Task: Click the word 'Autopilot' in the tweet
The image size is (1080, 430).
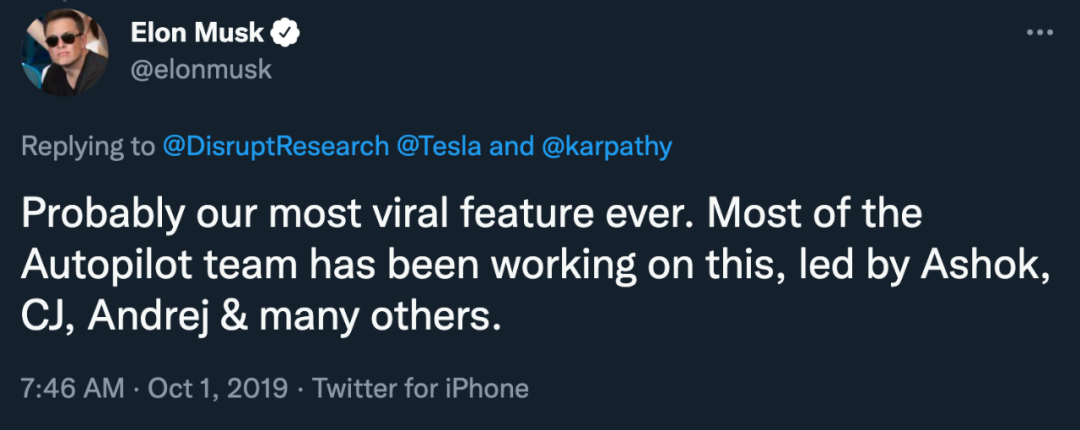Action: coord(102,266)
